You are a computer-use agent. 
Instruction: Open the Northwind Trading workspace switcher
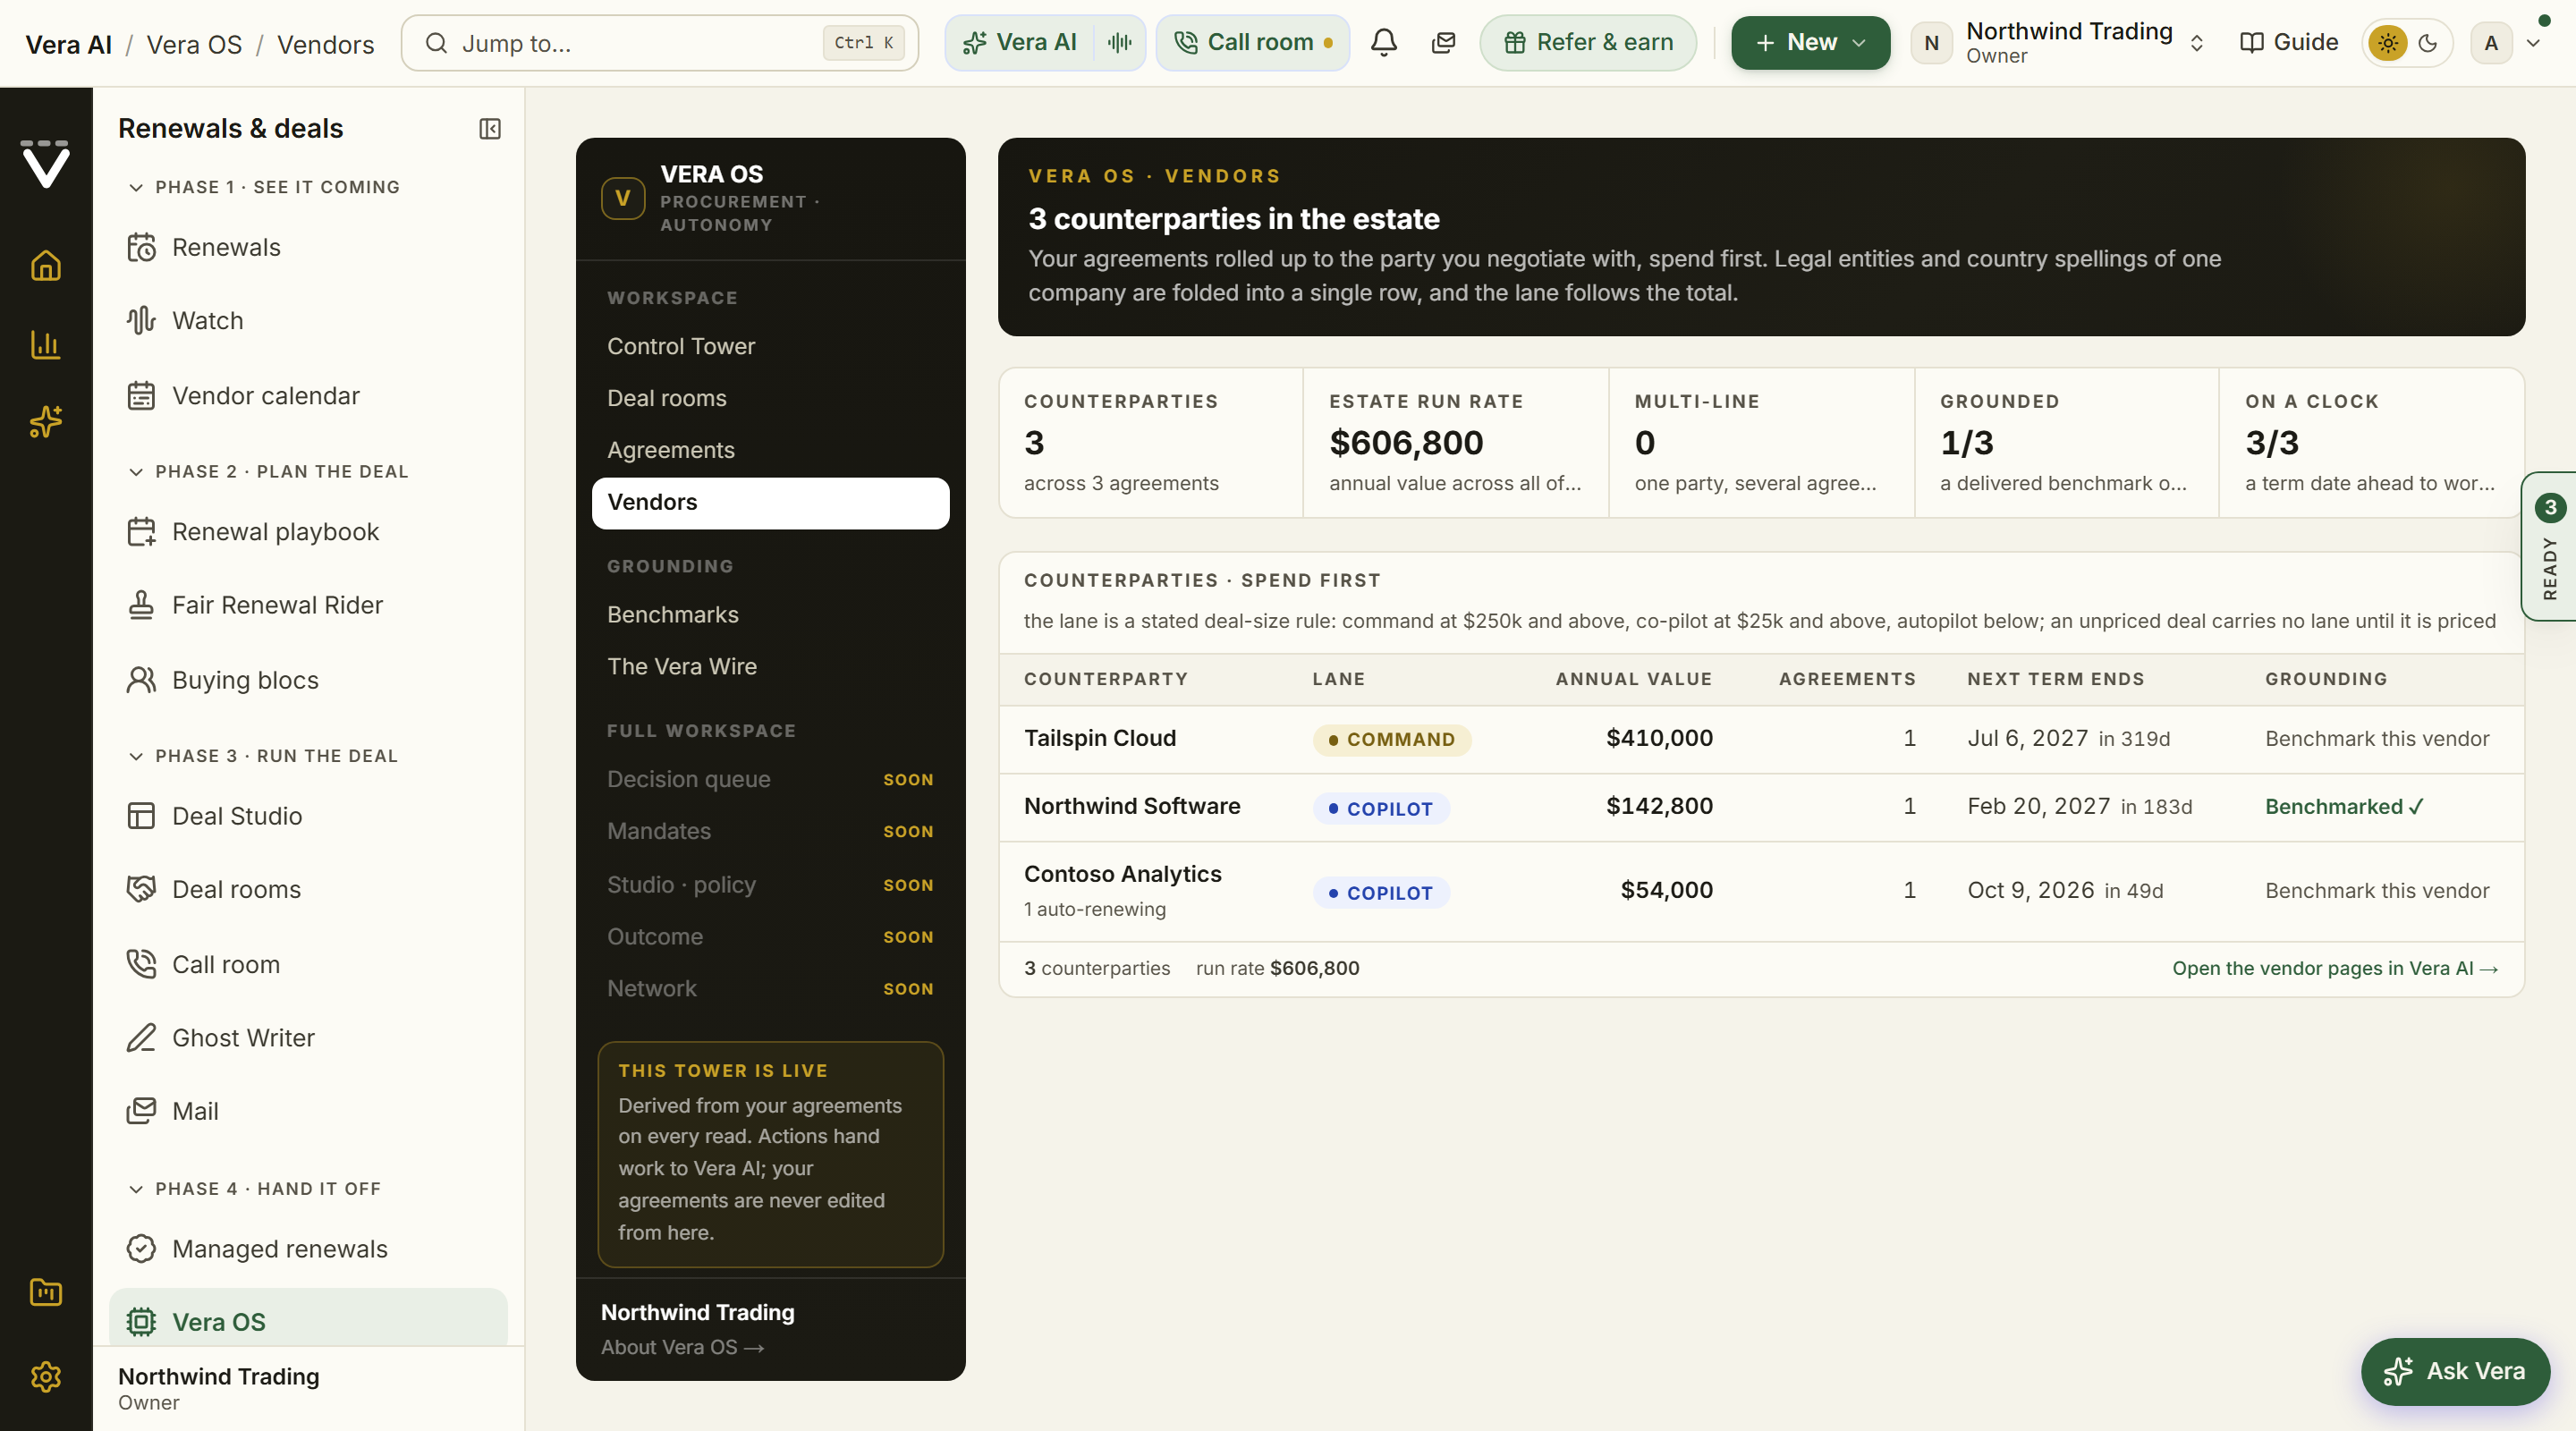coord(2059,42)
